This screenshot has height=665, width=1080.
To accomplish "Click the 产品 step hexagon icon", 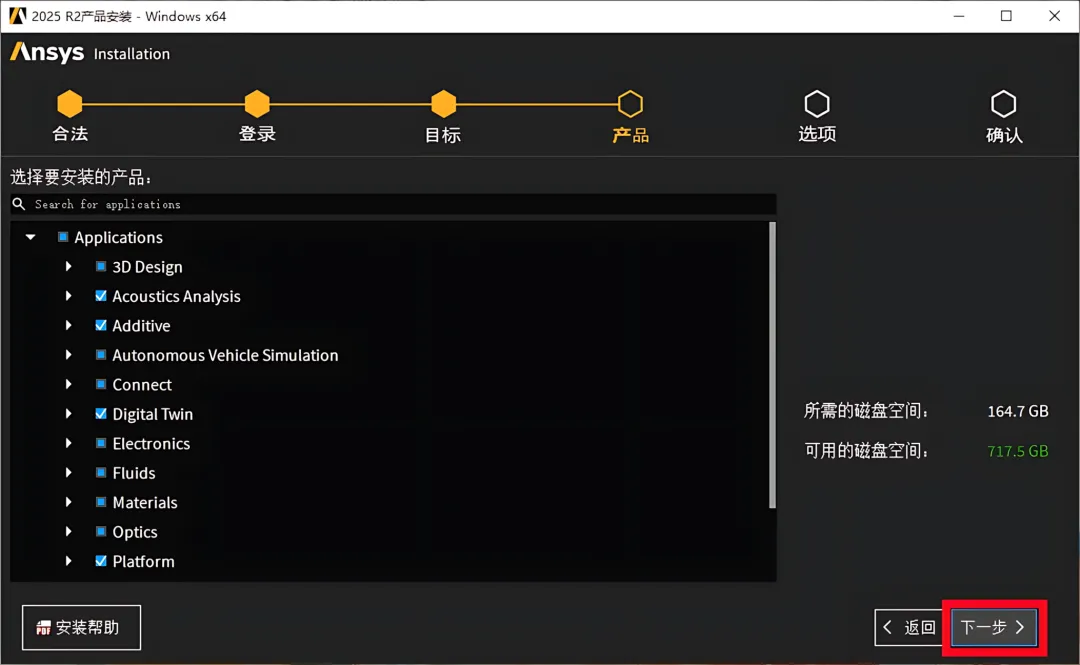I will point(630,104).
